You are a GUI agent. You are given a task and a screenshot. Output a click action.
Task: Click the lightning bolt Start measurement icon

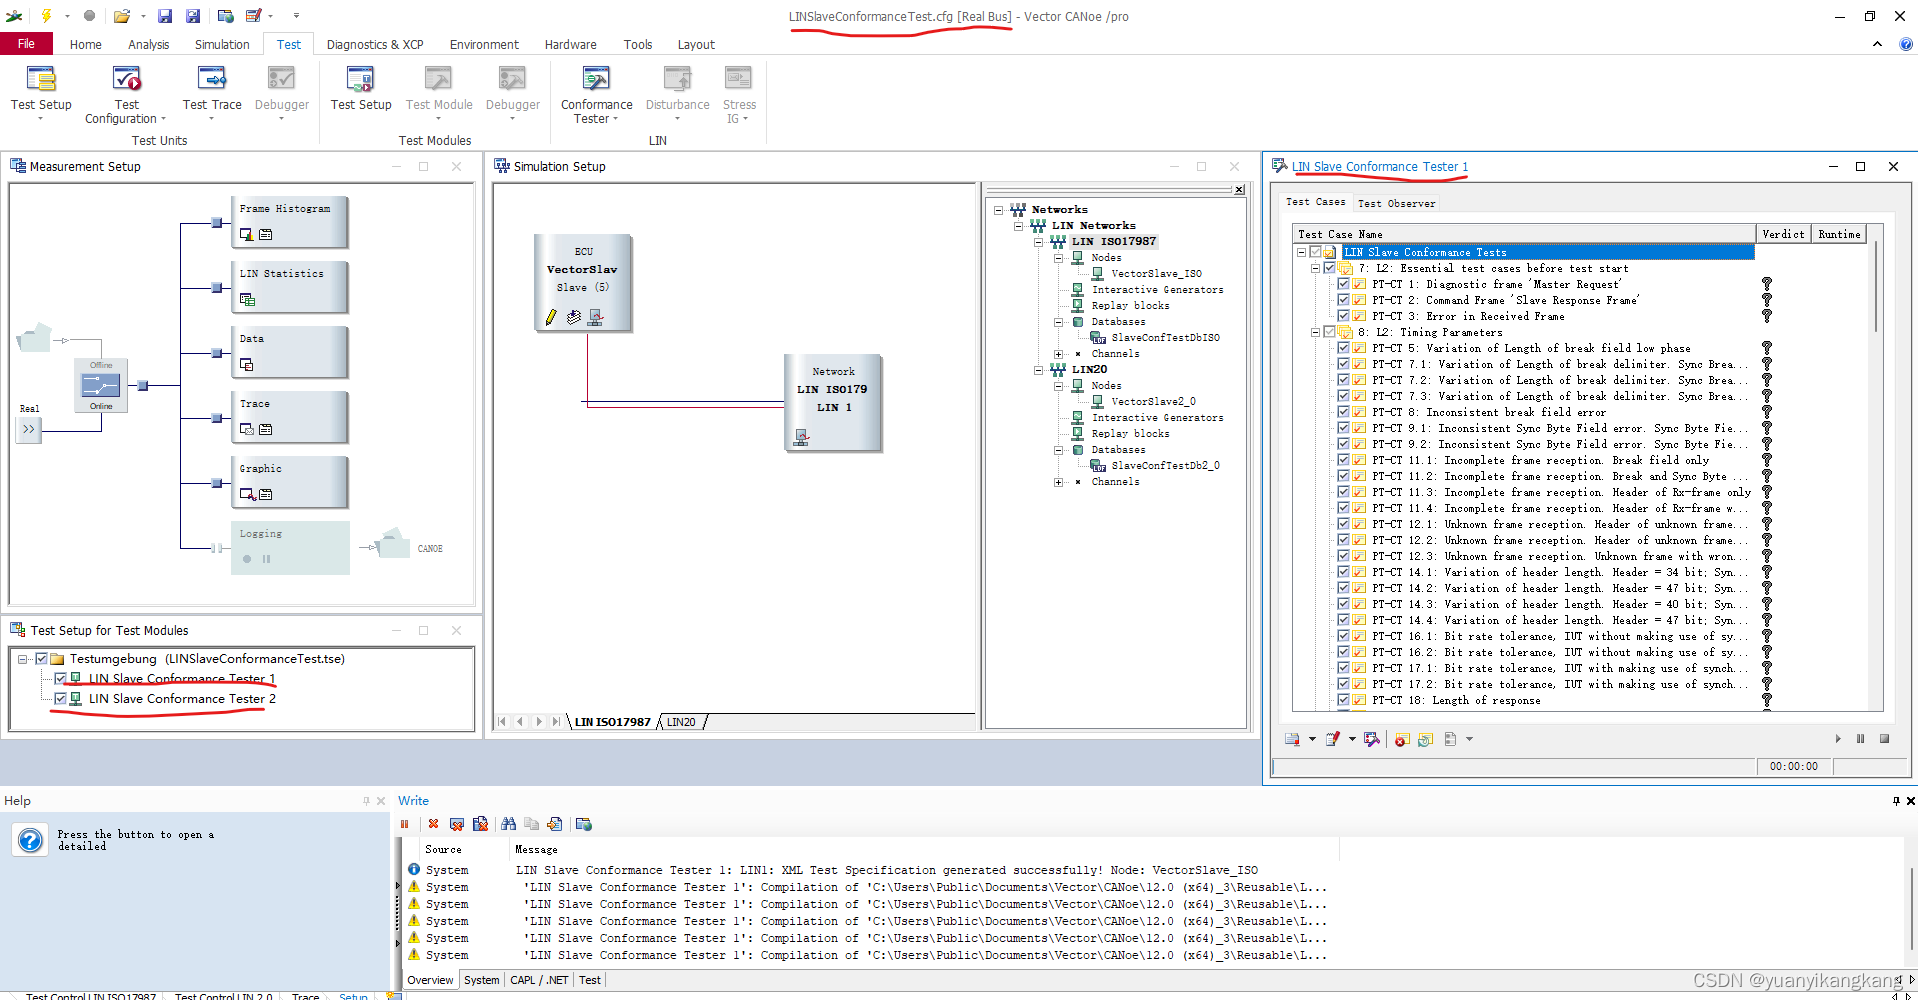coord(46,16)
